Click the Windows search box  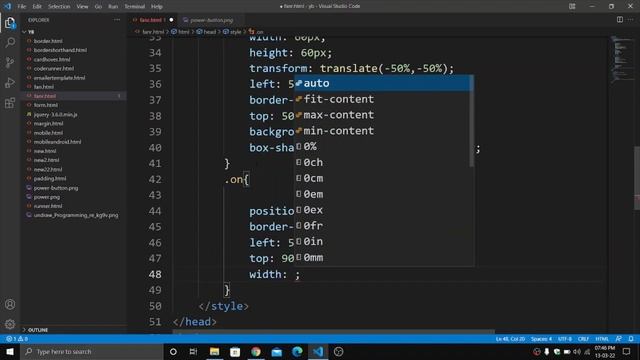[x=92, y=351]
